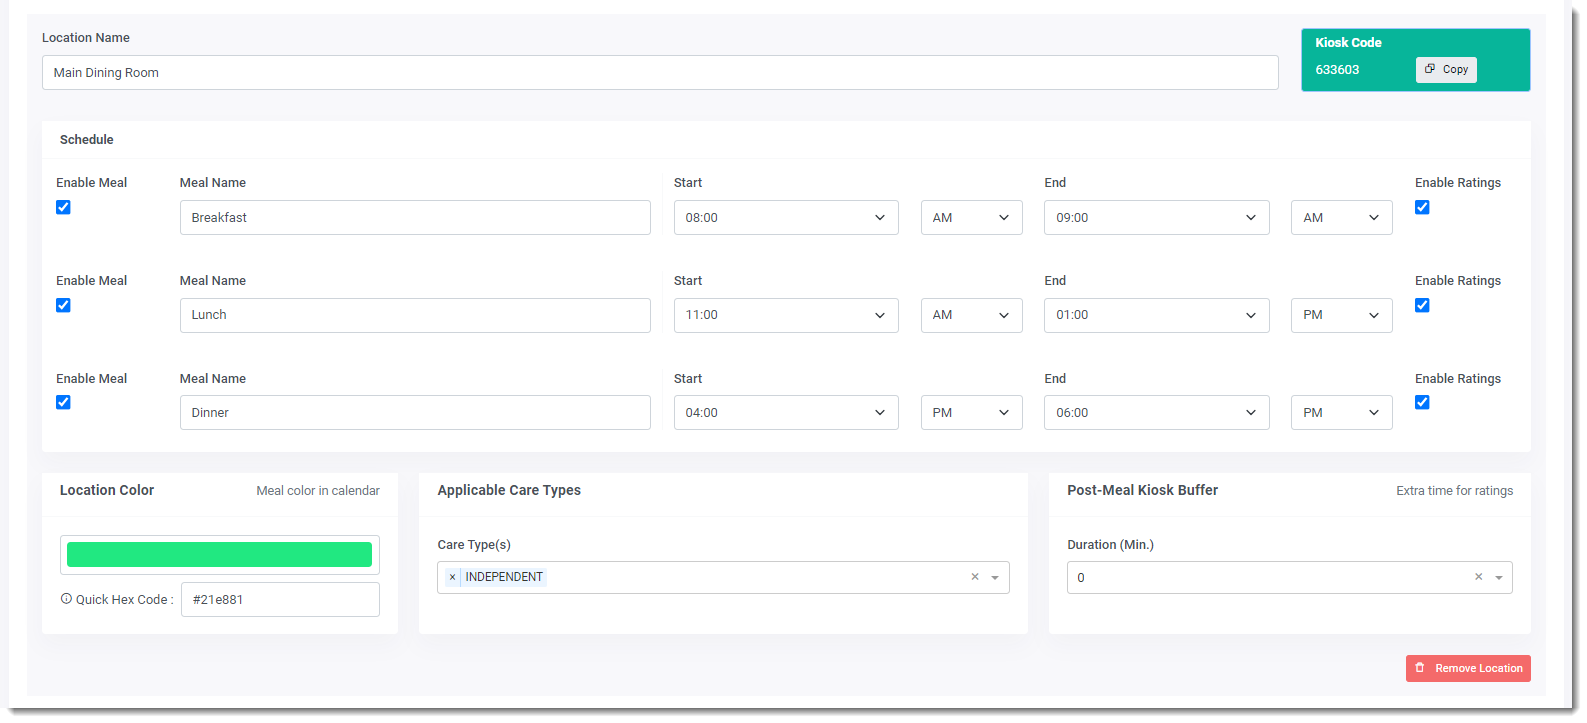Open Dinner end PM dropdown
This screenshot has width=1587, height=723.
pyautogui.click(x=1341, y=412)
